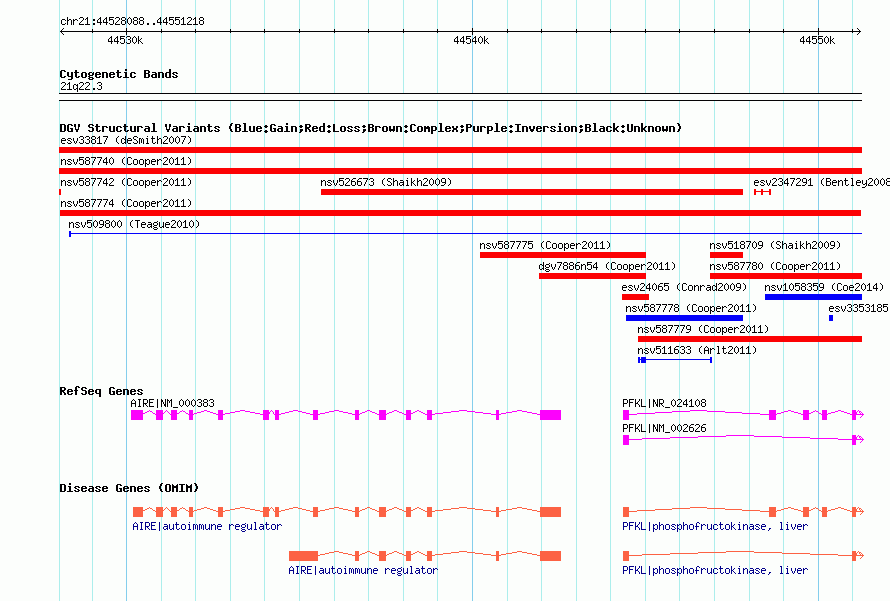The width and height of the screenshot is (890, 601).
Task: Click the left arrow of the ruler
Action: [62, 31]
